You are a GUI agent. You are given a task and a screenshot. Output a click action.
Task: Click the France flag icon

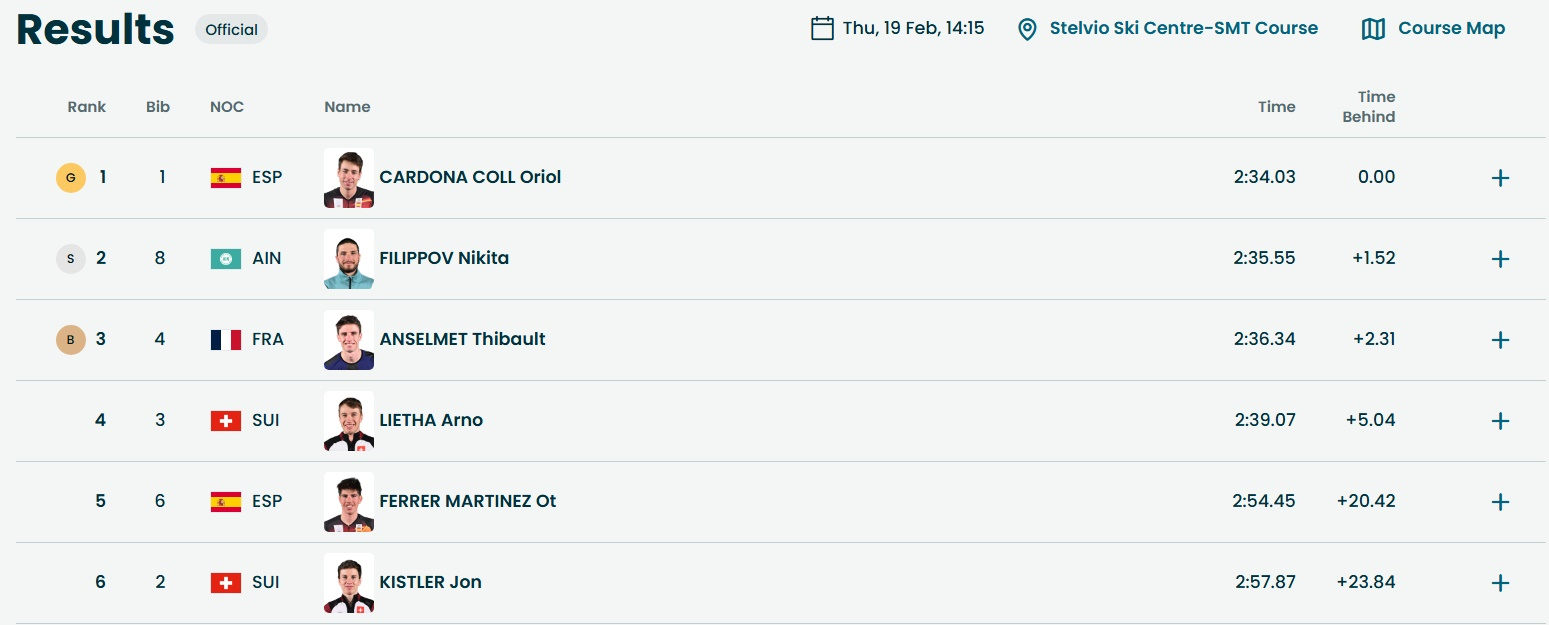tap(226, 340)
